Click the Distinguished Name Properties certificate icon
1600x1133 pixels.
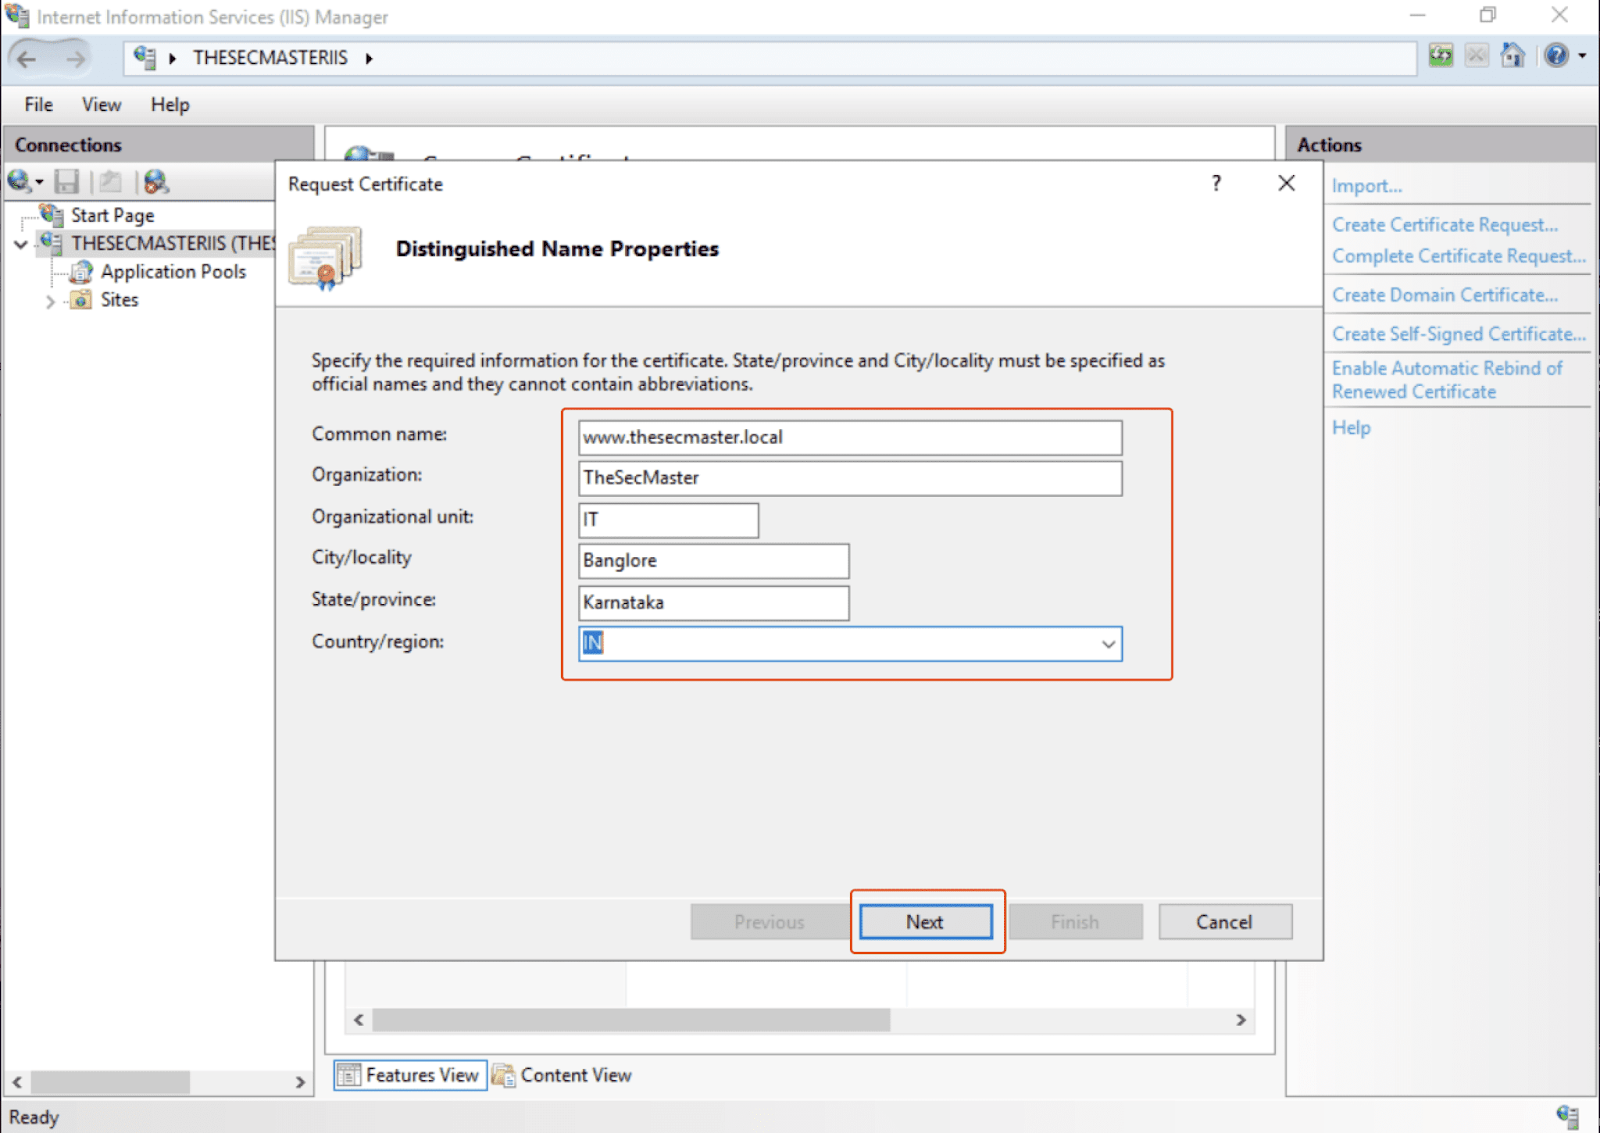point(325,257)
